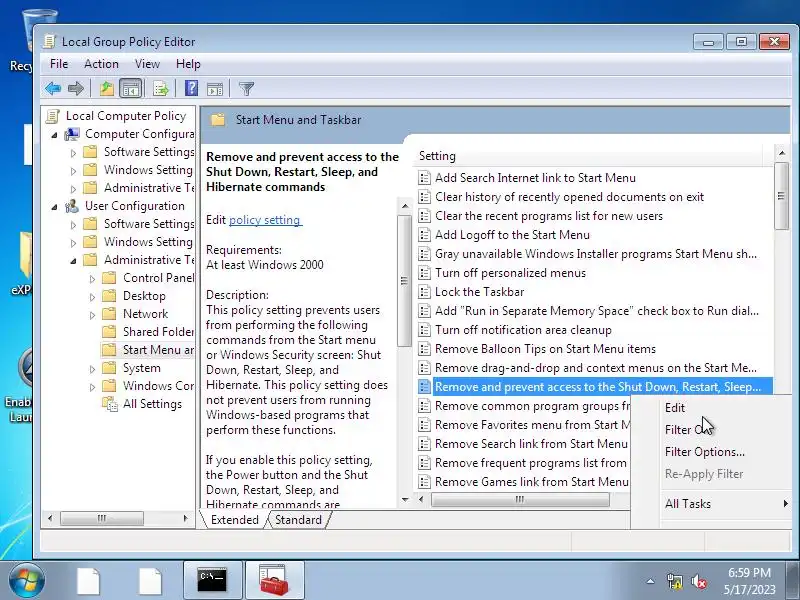
Task: Click policy icon beside Add Logoff to Start Menu
Action: click(x=424, y=235)
